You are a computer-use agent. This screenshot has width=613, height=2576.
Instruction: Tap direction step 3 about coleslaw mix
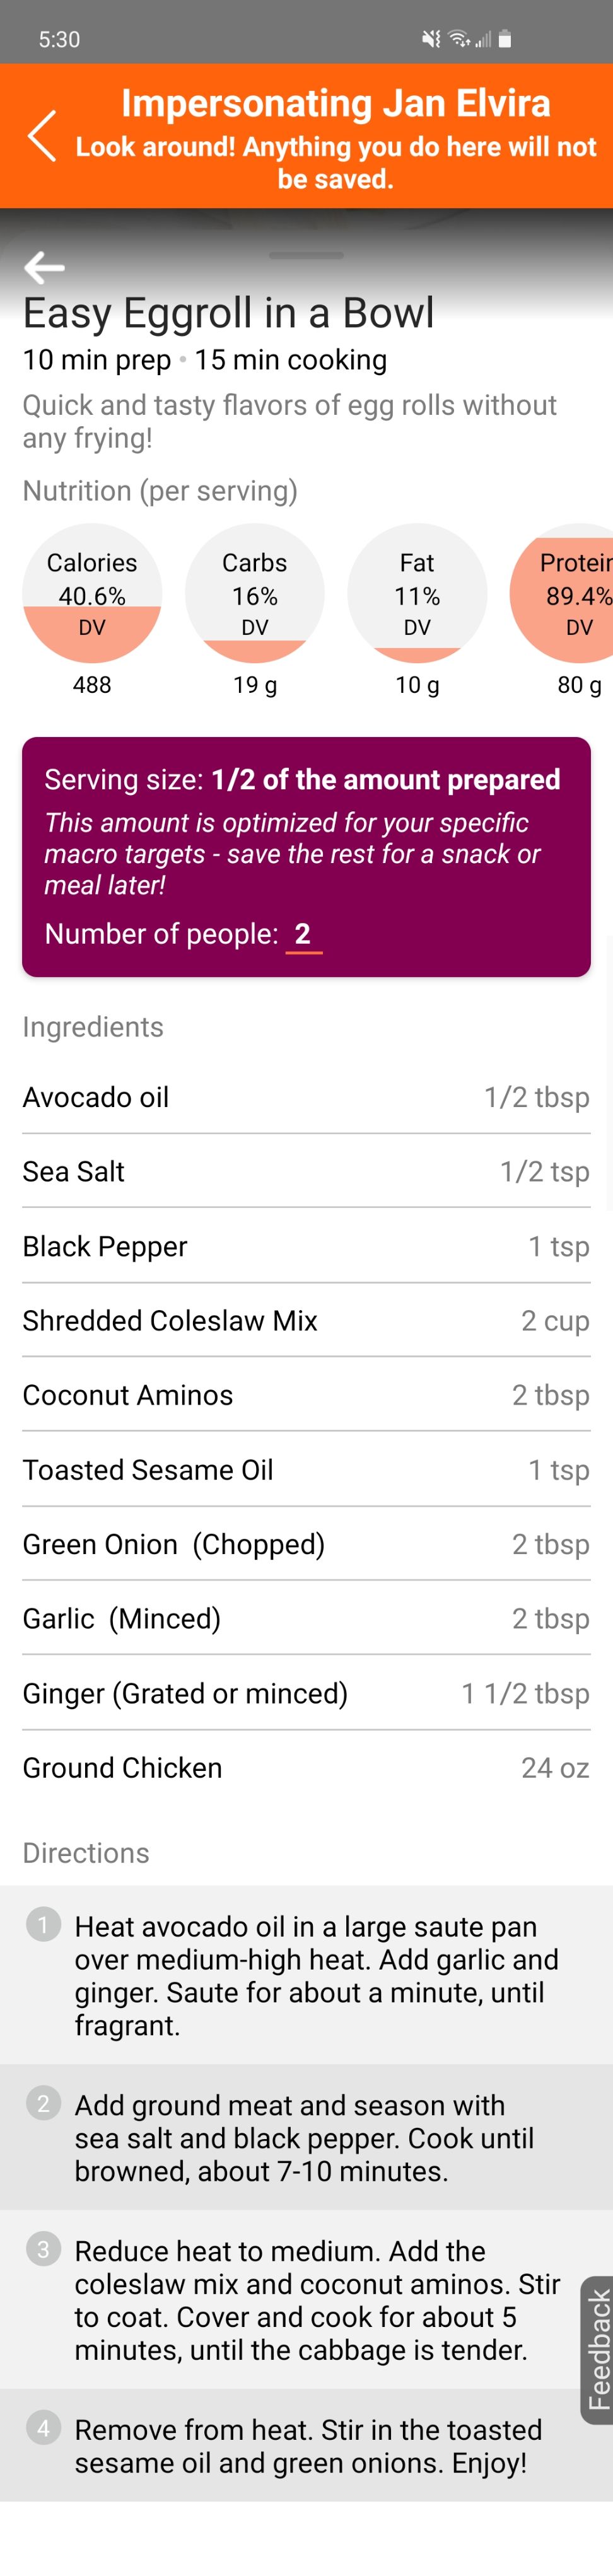(x=306, y=2299)
